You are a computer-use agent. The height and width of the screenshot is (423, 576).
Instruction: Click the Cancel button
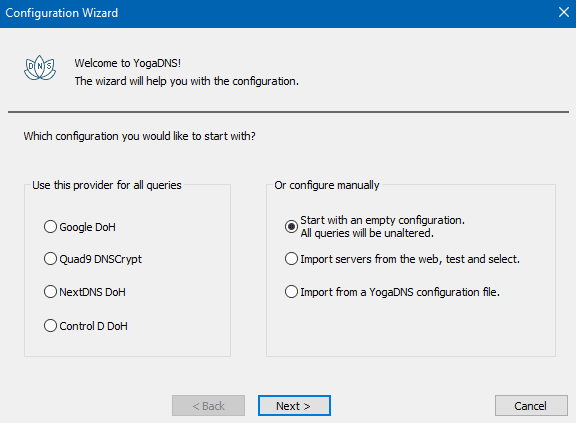(x=531, y=406)
